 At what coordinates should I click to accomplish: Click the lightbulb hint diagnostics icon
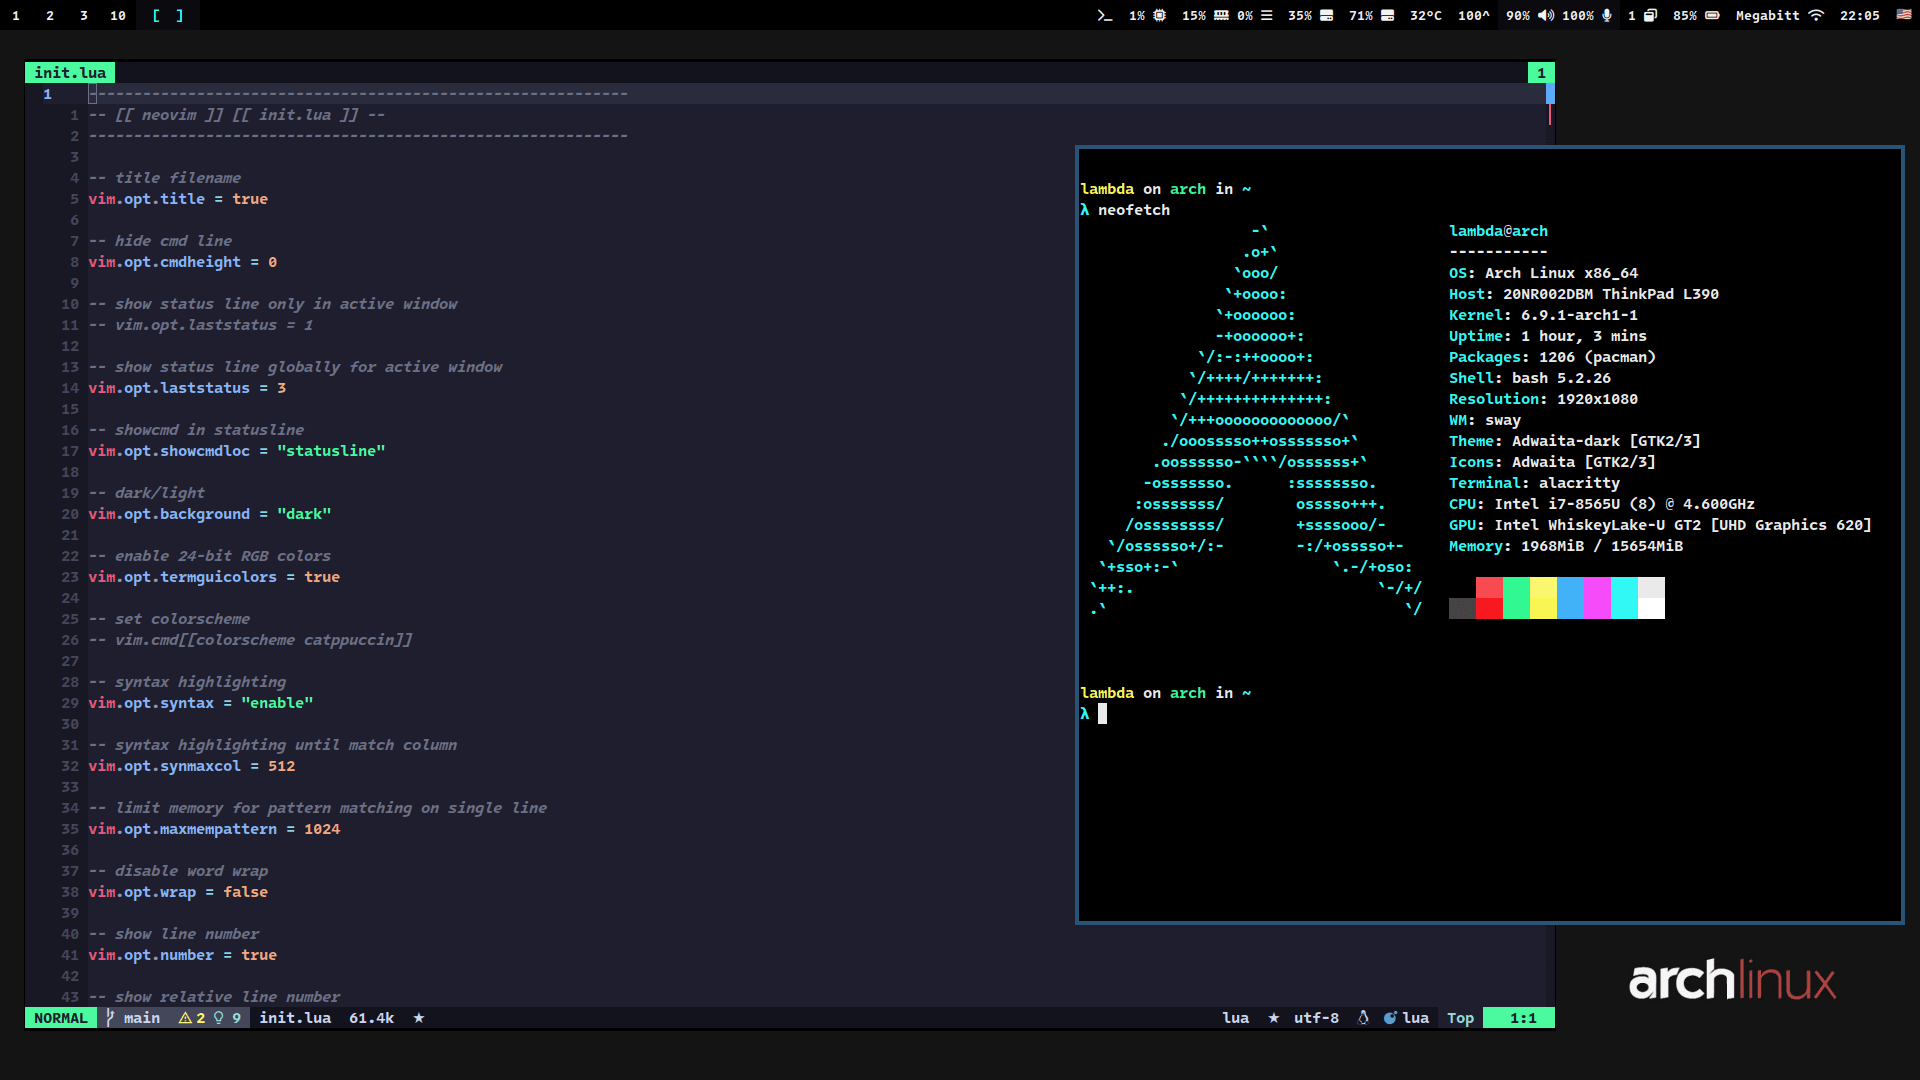(218, 1018)
